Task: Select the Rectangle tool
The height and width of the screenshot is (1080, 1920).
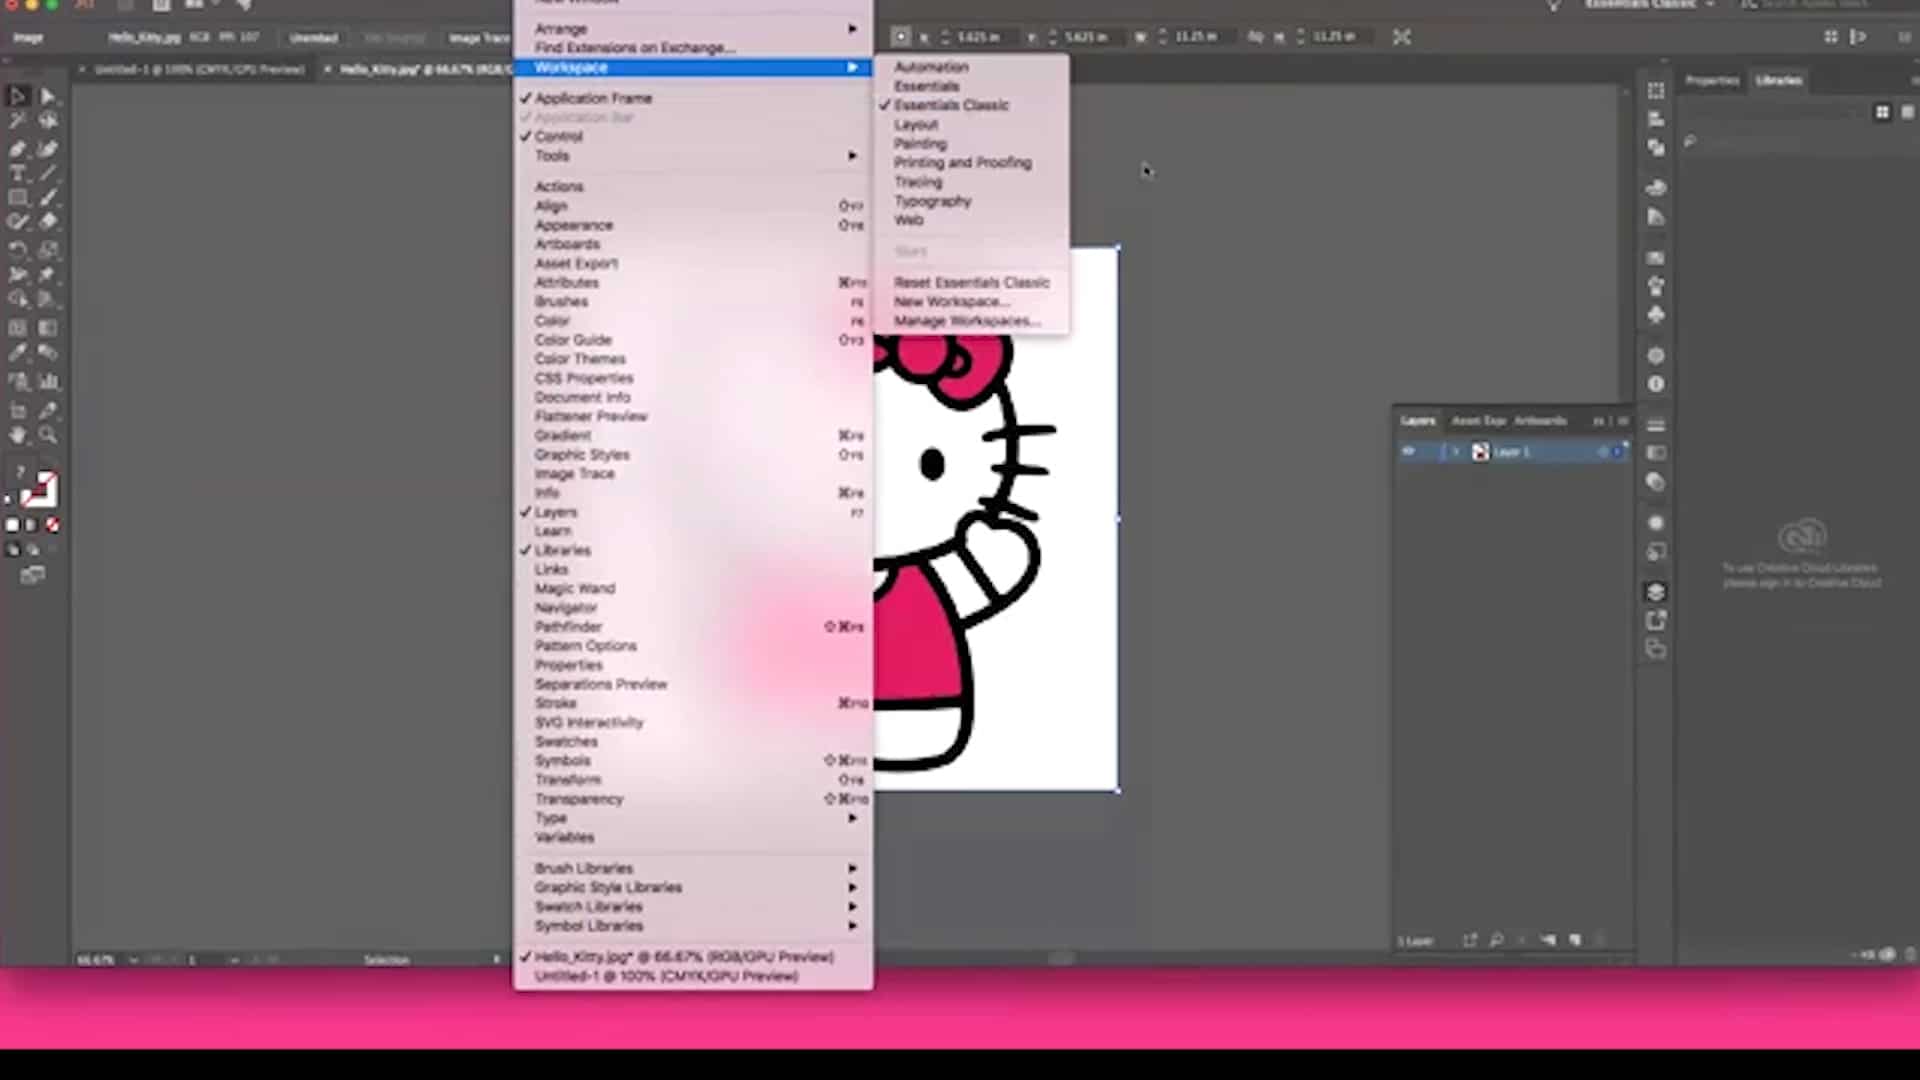Action: 18,198
